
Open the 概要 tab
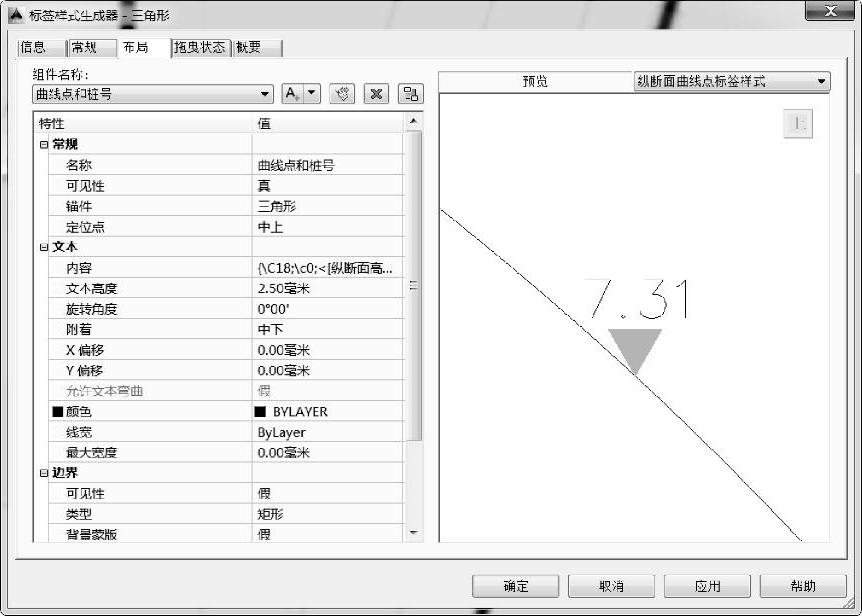click(257, 48)
